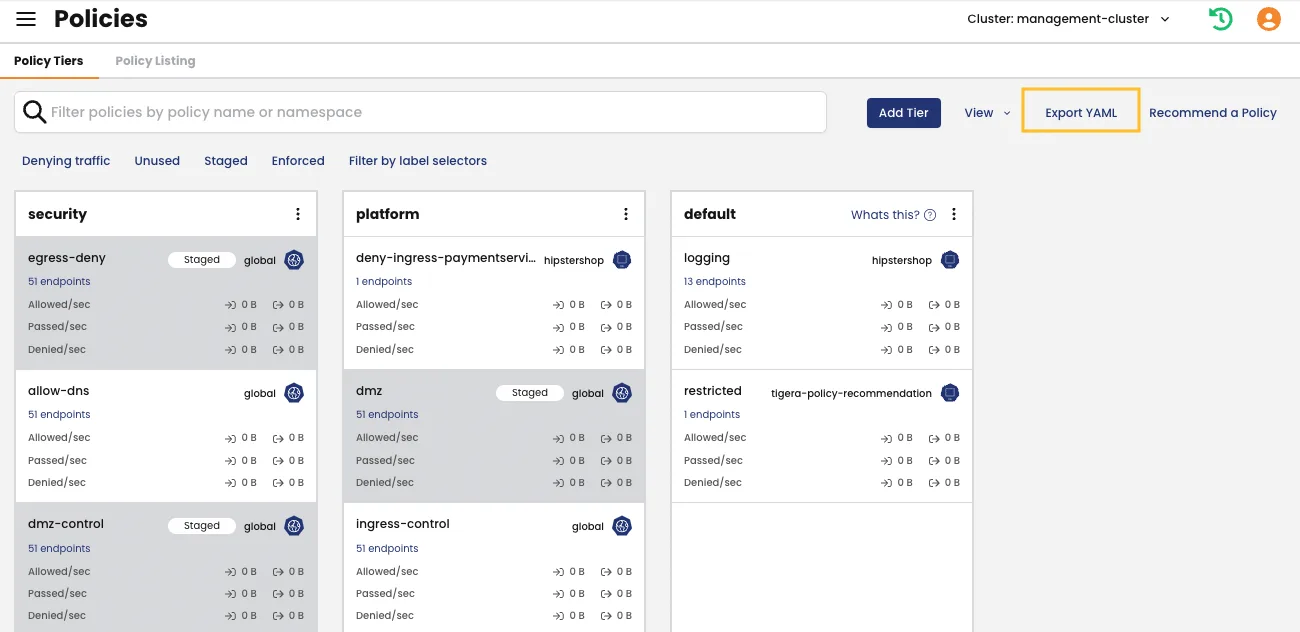The image size is (1300, 632).
Task: Toggle the Denying traffic filter
Action: click(x=66, y=160)
